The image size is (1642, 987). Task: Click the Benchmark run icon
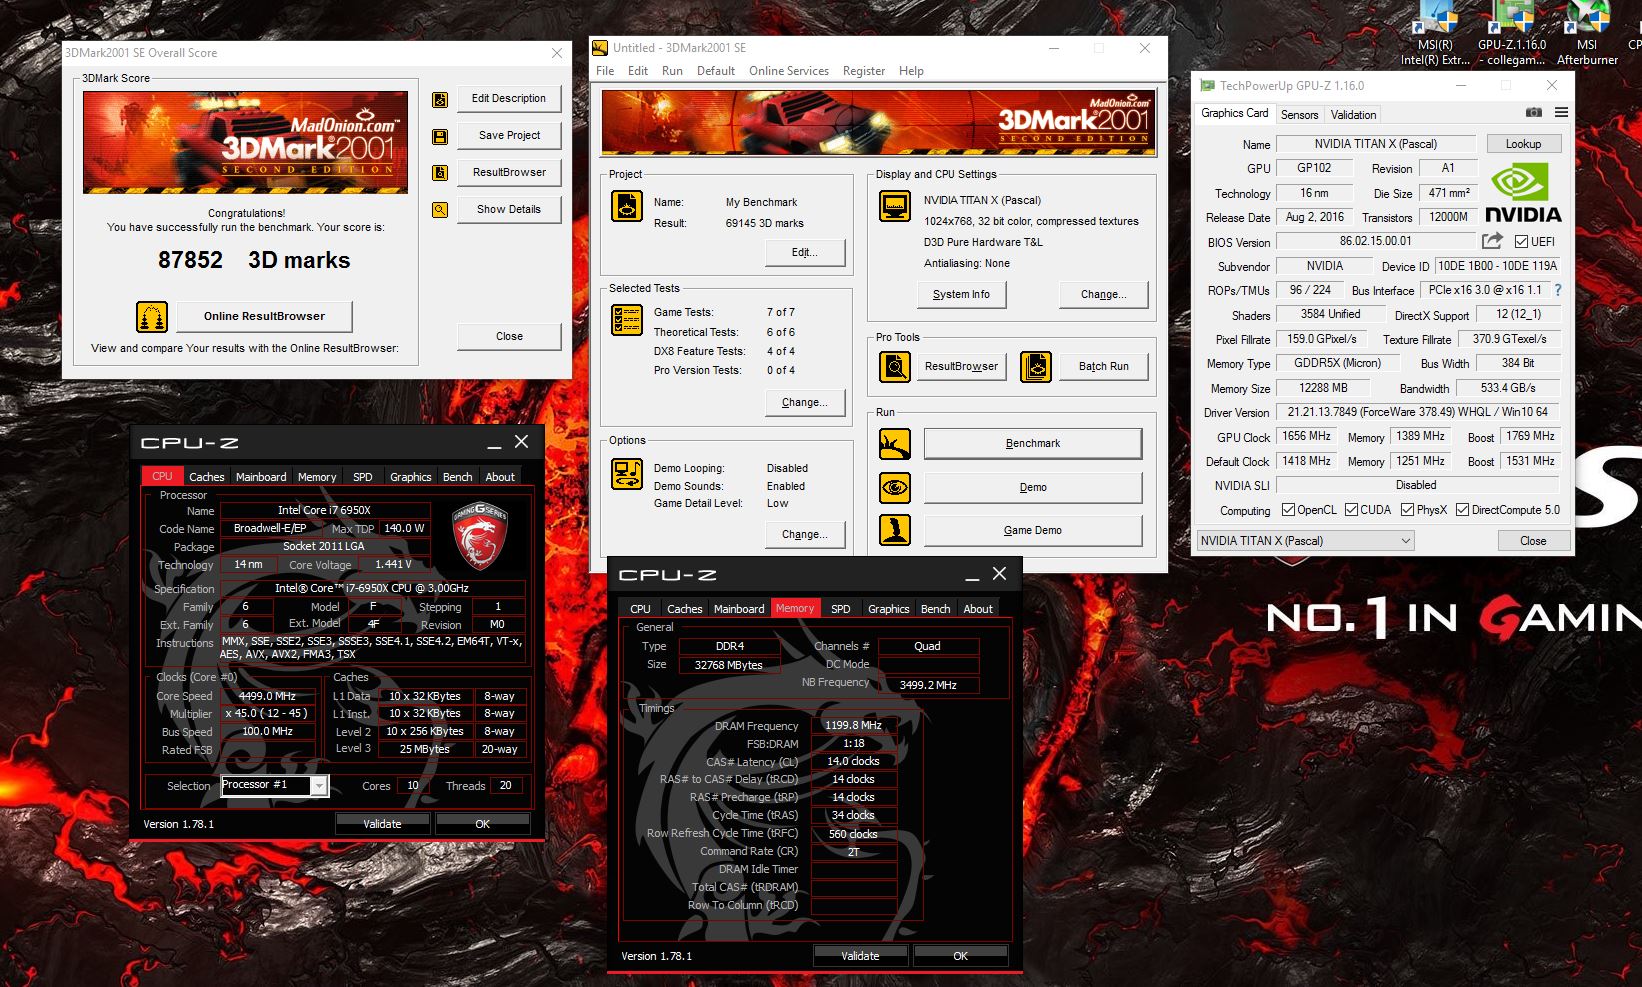pos(895,444)
